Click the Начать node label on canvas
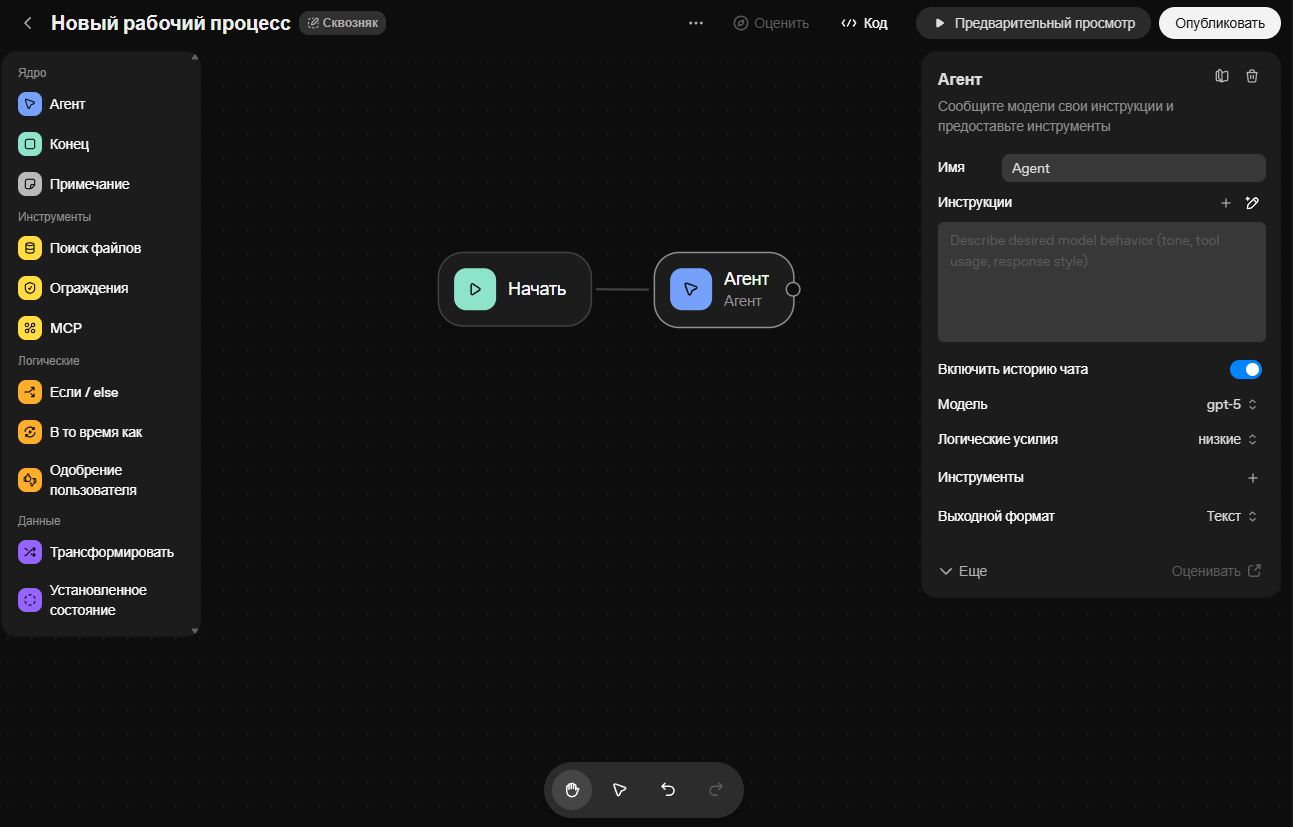Image resolution: width=1293 pixels, height=827 pixels. (537, 289)
